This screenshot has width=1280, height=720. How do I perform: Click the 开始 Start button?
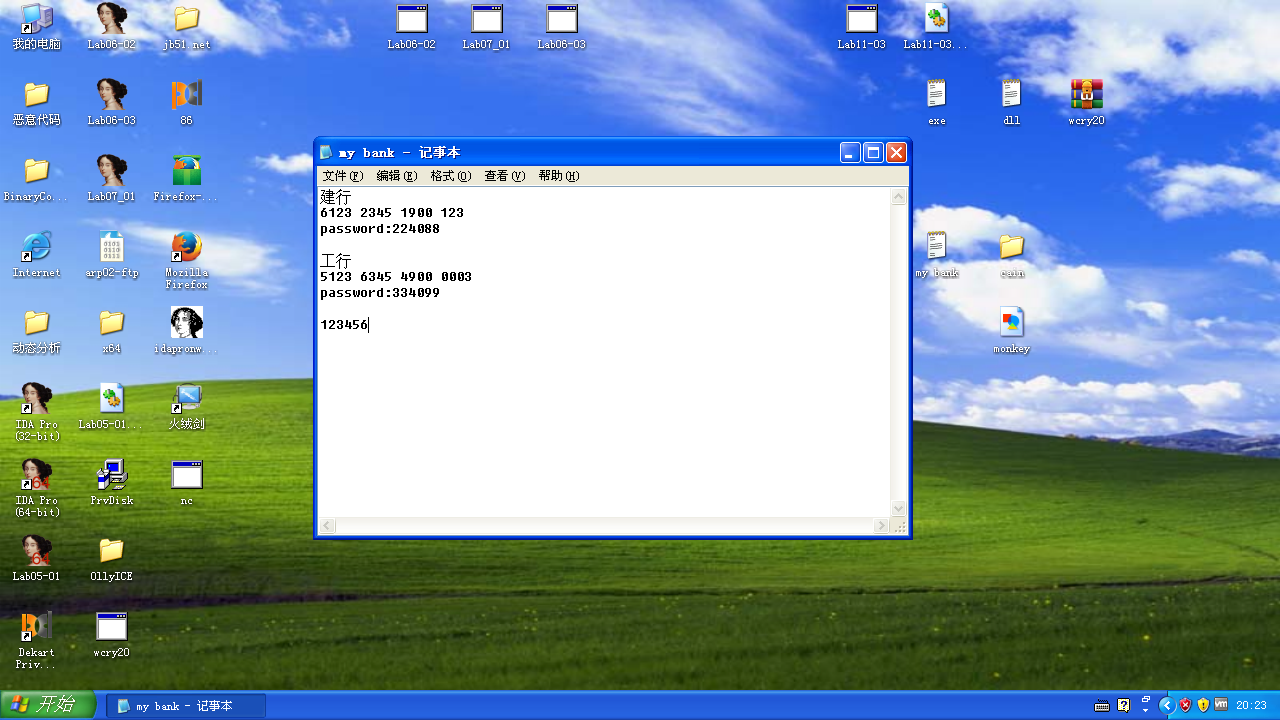(48, 705)
